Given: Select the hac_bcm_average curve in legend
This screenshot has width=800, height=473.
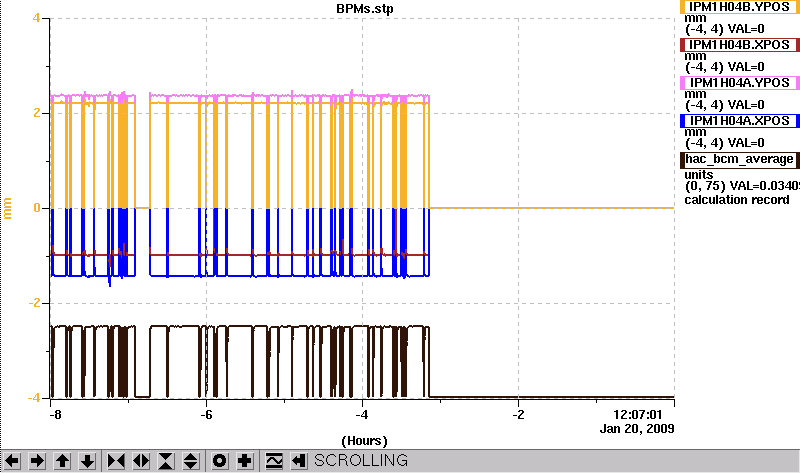Looking at the screenshot, I should 739,159.
